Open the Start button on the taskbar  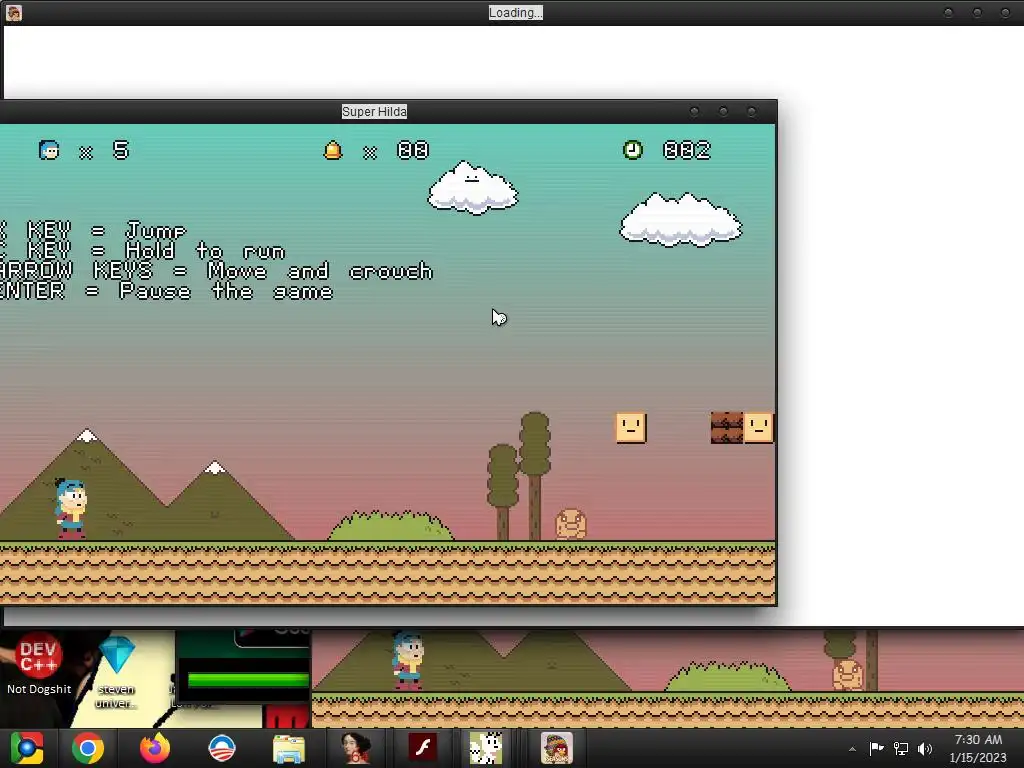[27, 748]
